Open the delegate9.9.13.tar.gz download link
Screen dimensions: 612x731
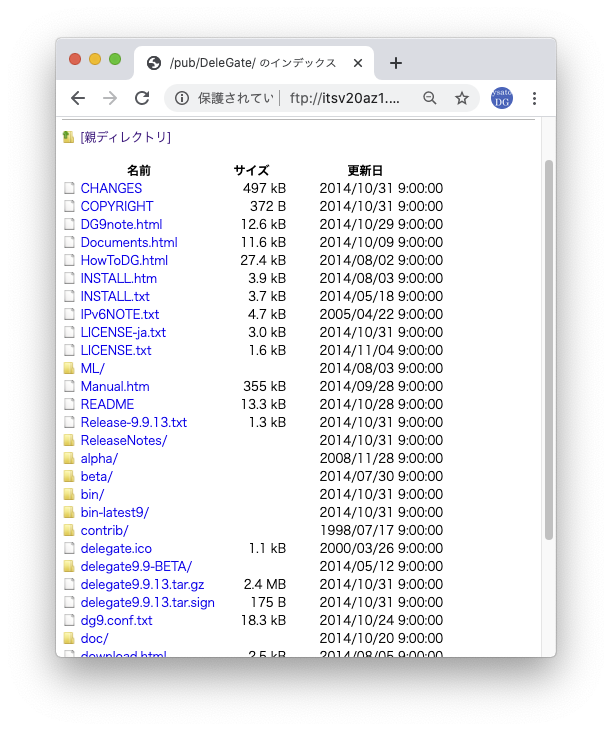coord(142,584)
